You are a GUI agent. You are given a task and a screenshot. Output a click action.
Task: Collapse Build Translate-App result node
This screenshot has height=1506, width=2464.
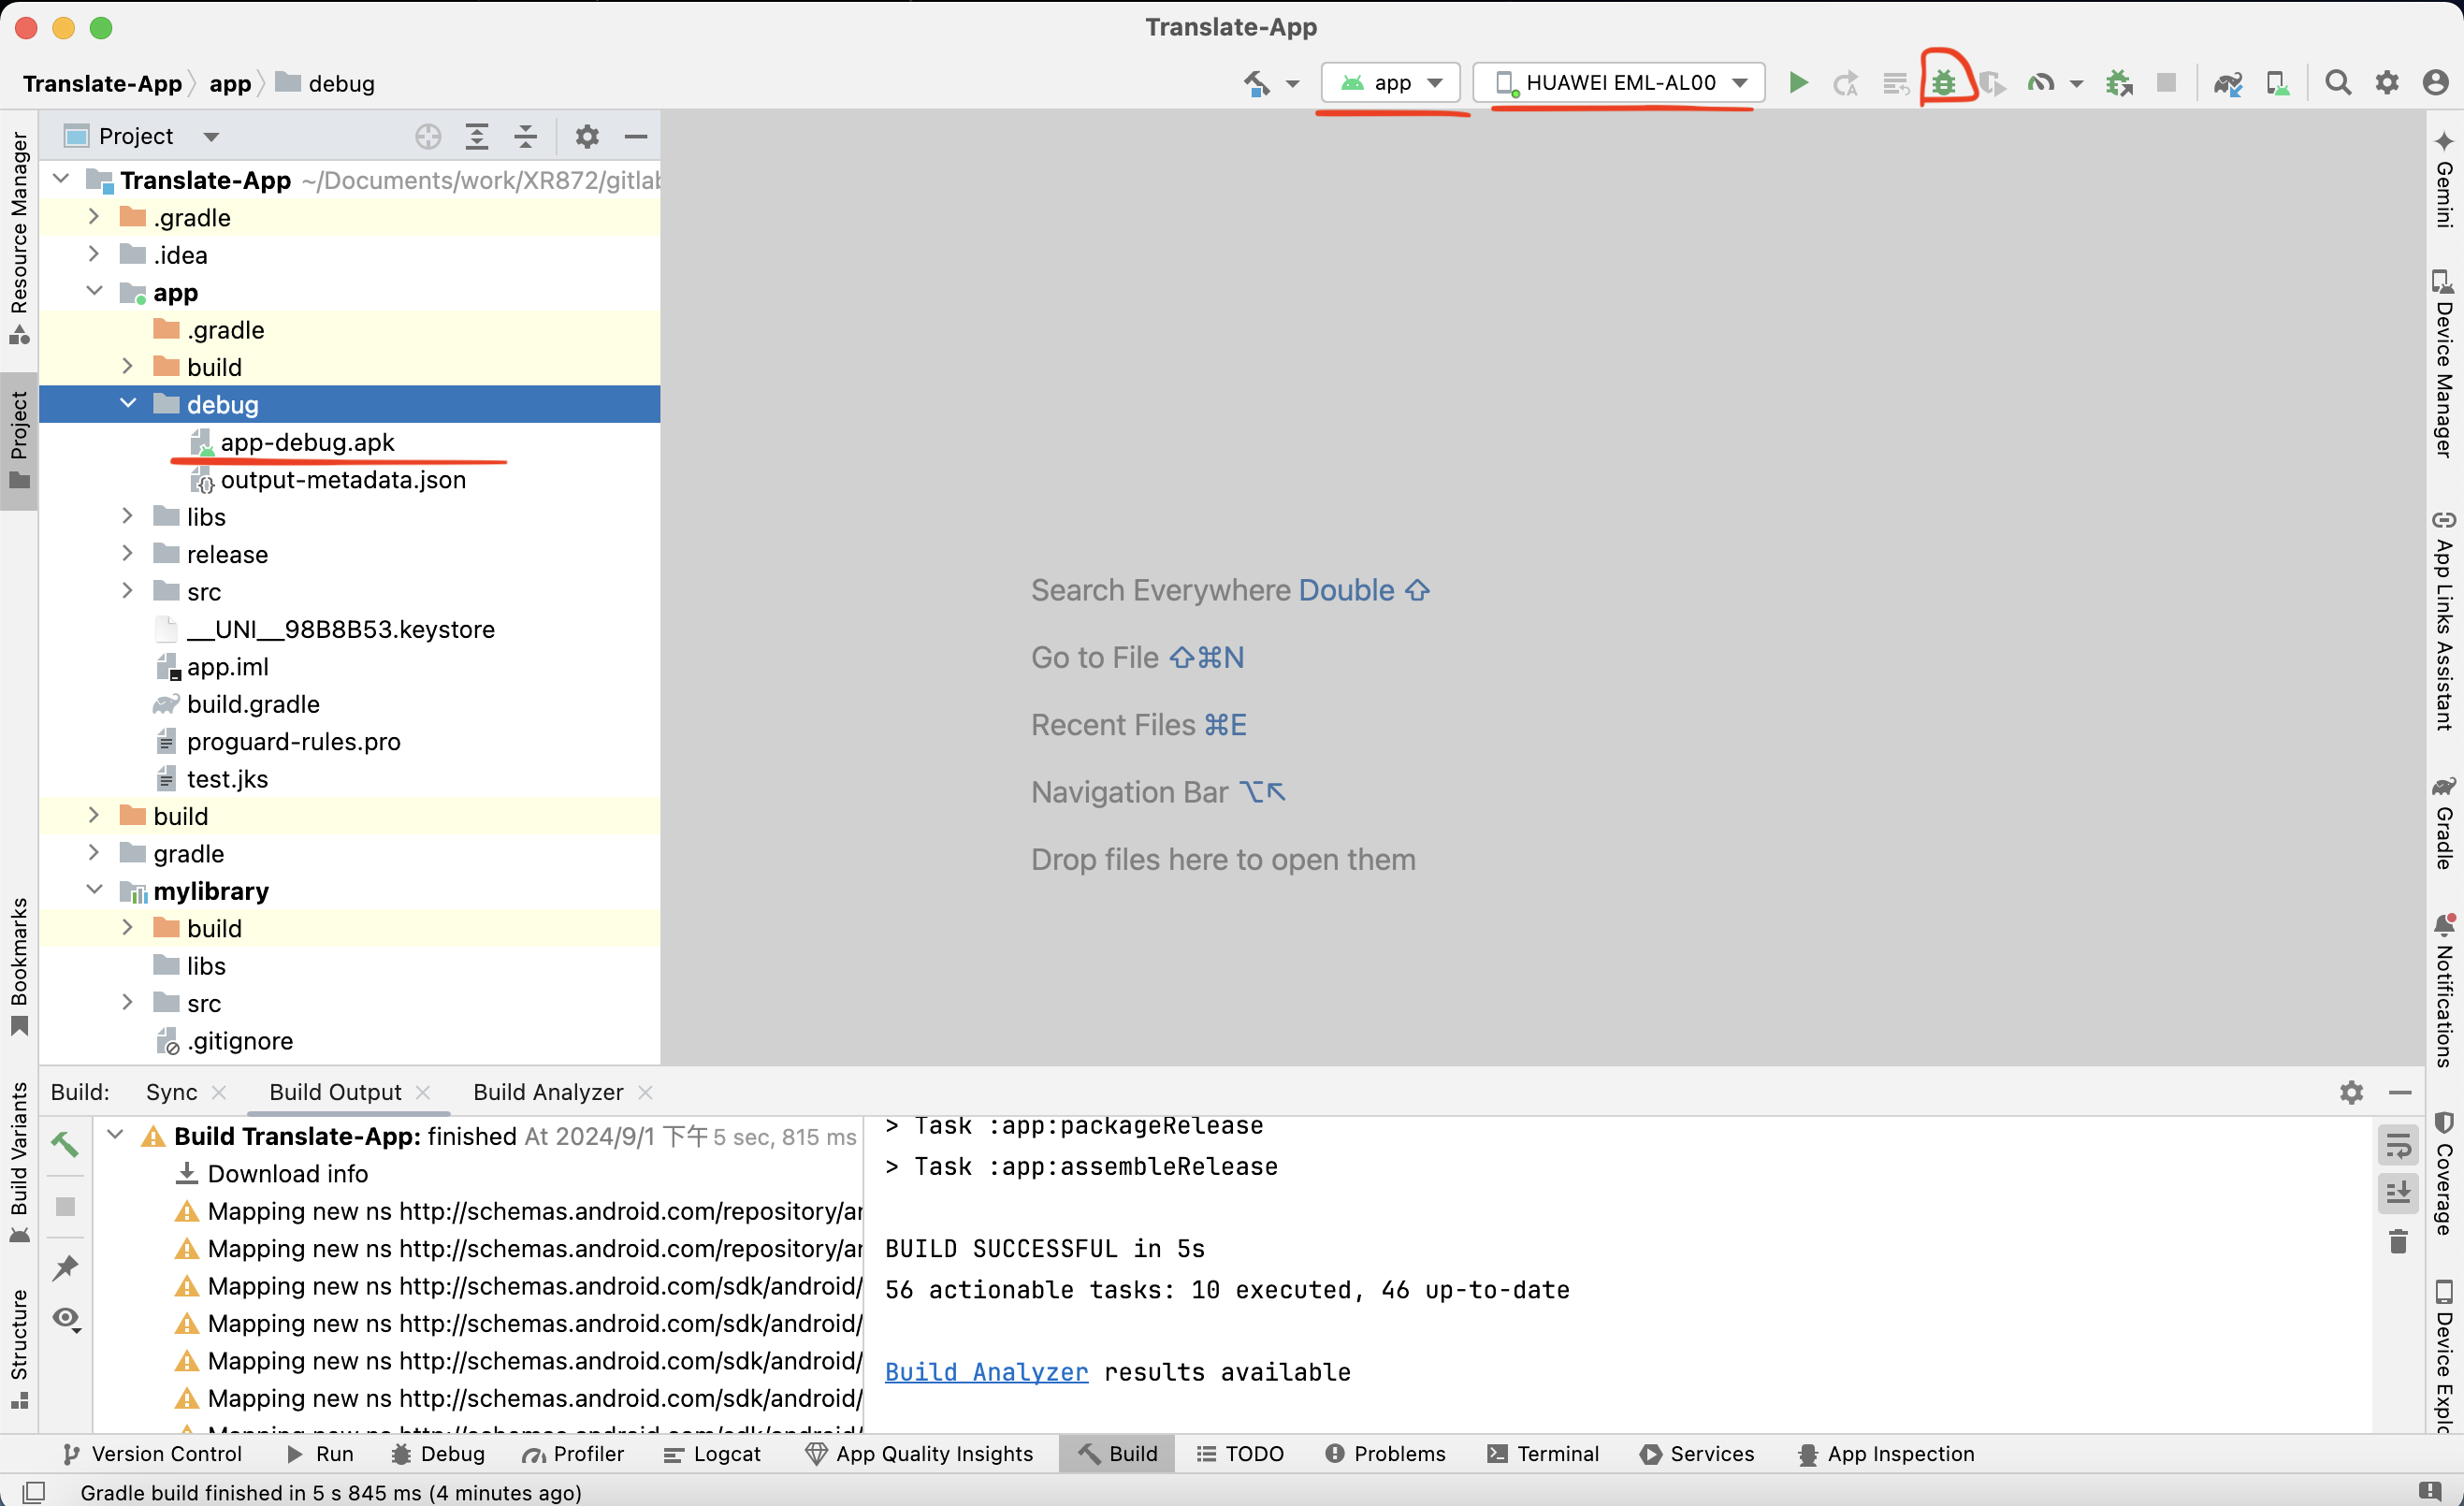[116, 1135]
